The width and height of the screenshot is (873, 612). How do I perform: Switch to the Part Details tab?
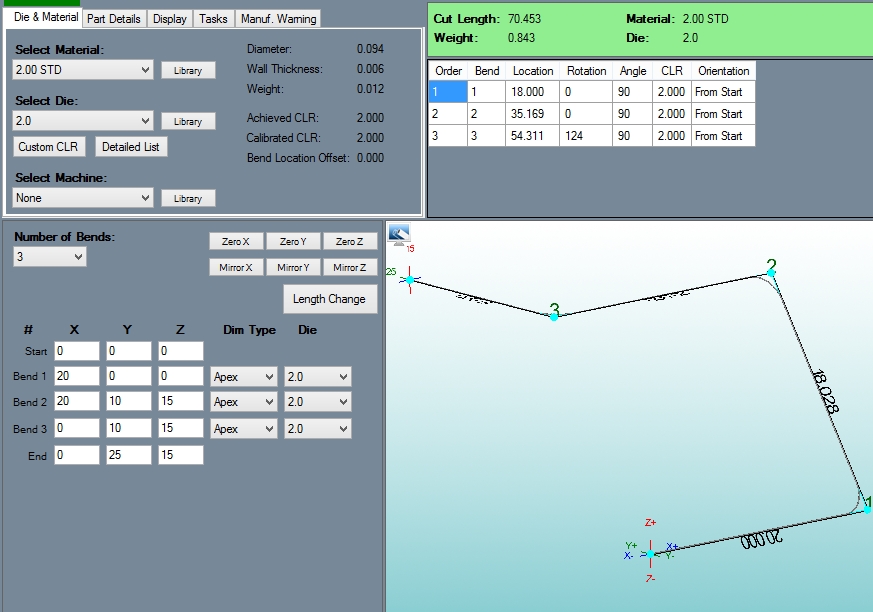pos(114,19)
